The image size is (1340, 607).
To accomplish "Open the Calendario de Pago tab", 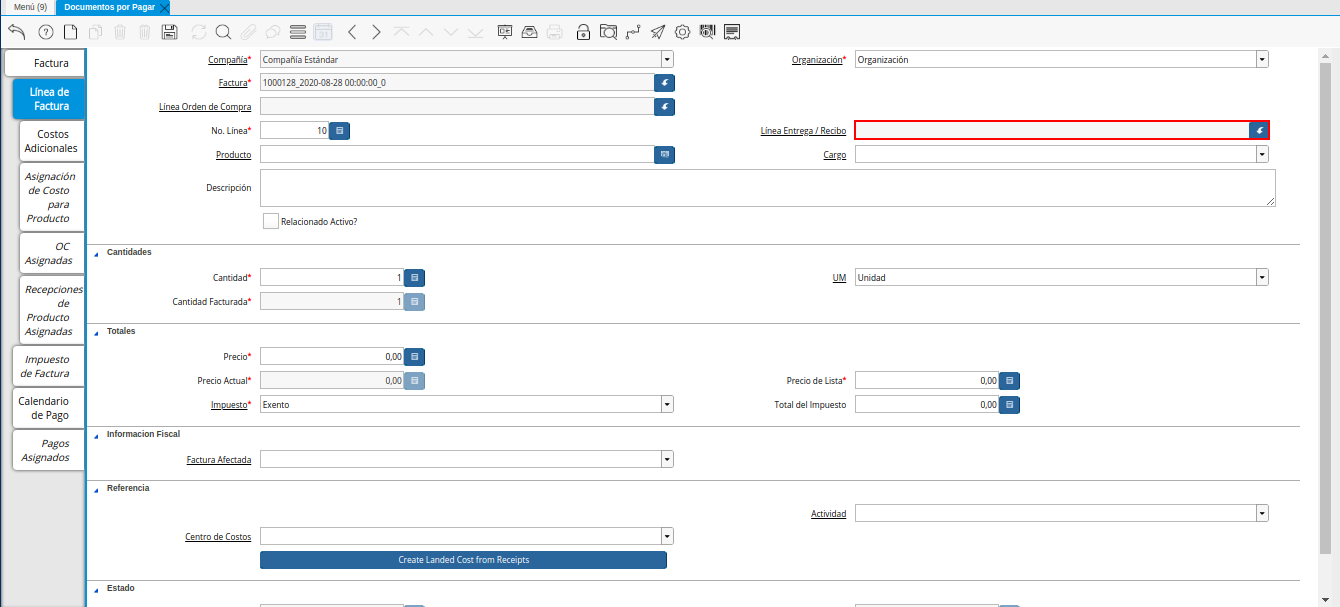I will point(44,408).
